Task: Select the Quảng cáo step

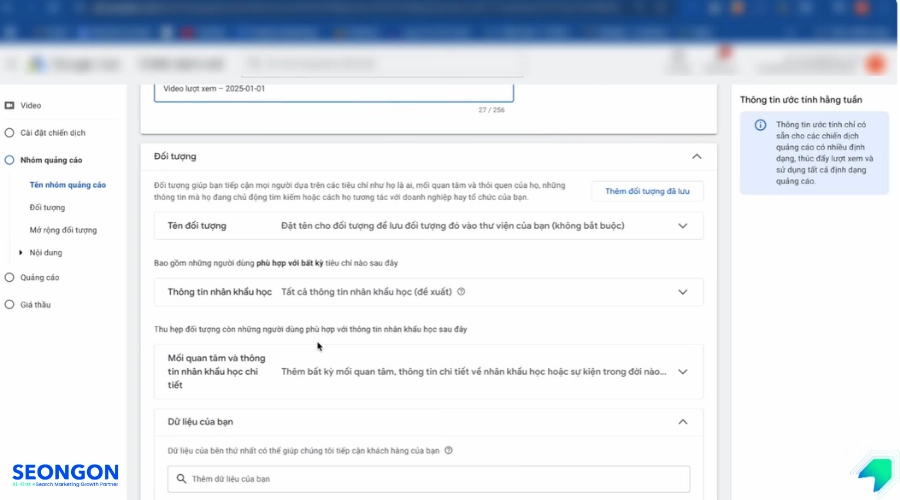Action: click(32, 277)
